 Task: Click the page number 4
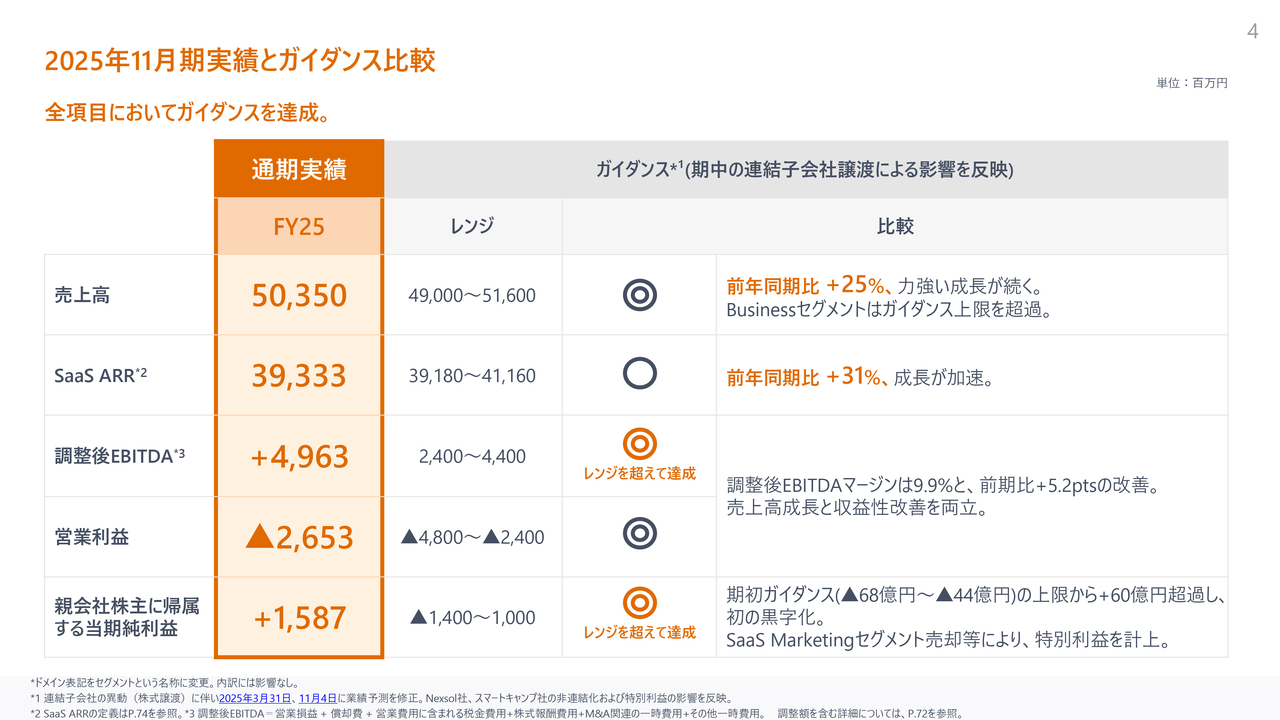1252,32
